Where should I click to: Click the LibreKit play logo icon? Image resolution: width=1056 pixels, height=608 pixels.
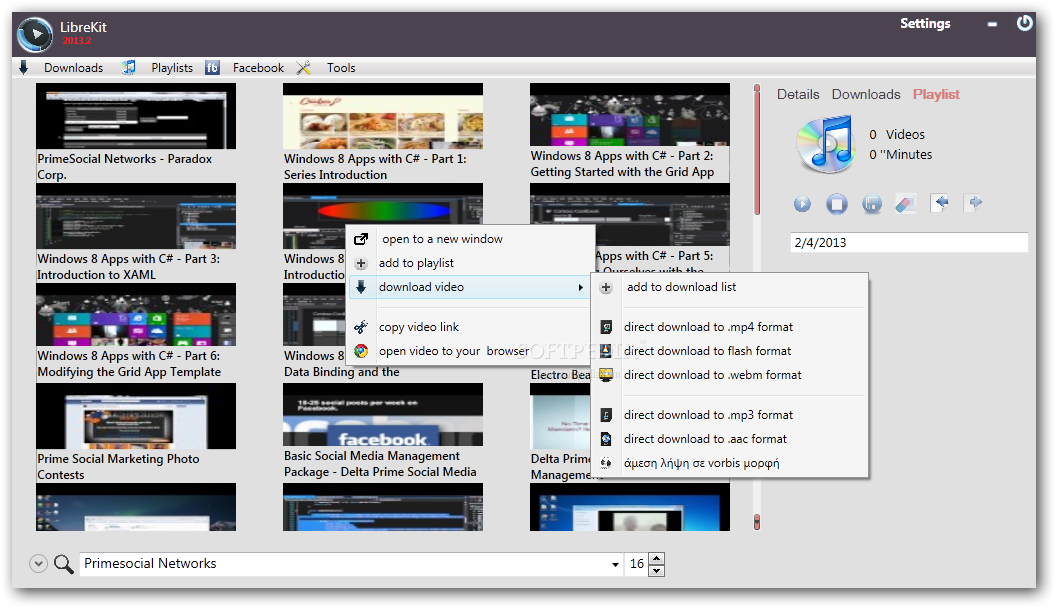click(x=35, y=34)
